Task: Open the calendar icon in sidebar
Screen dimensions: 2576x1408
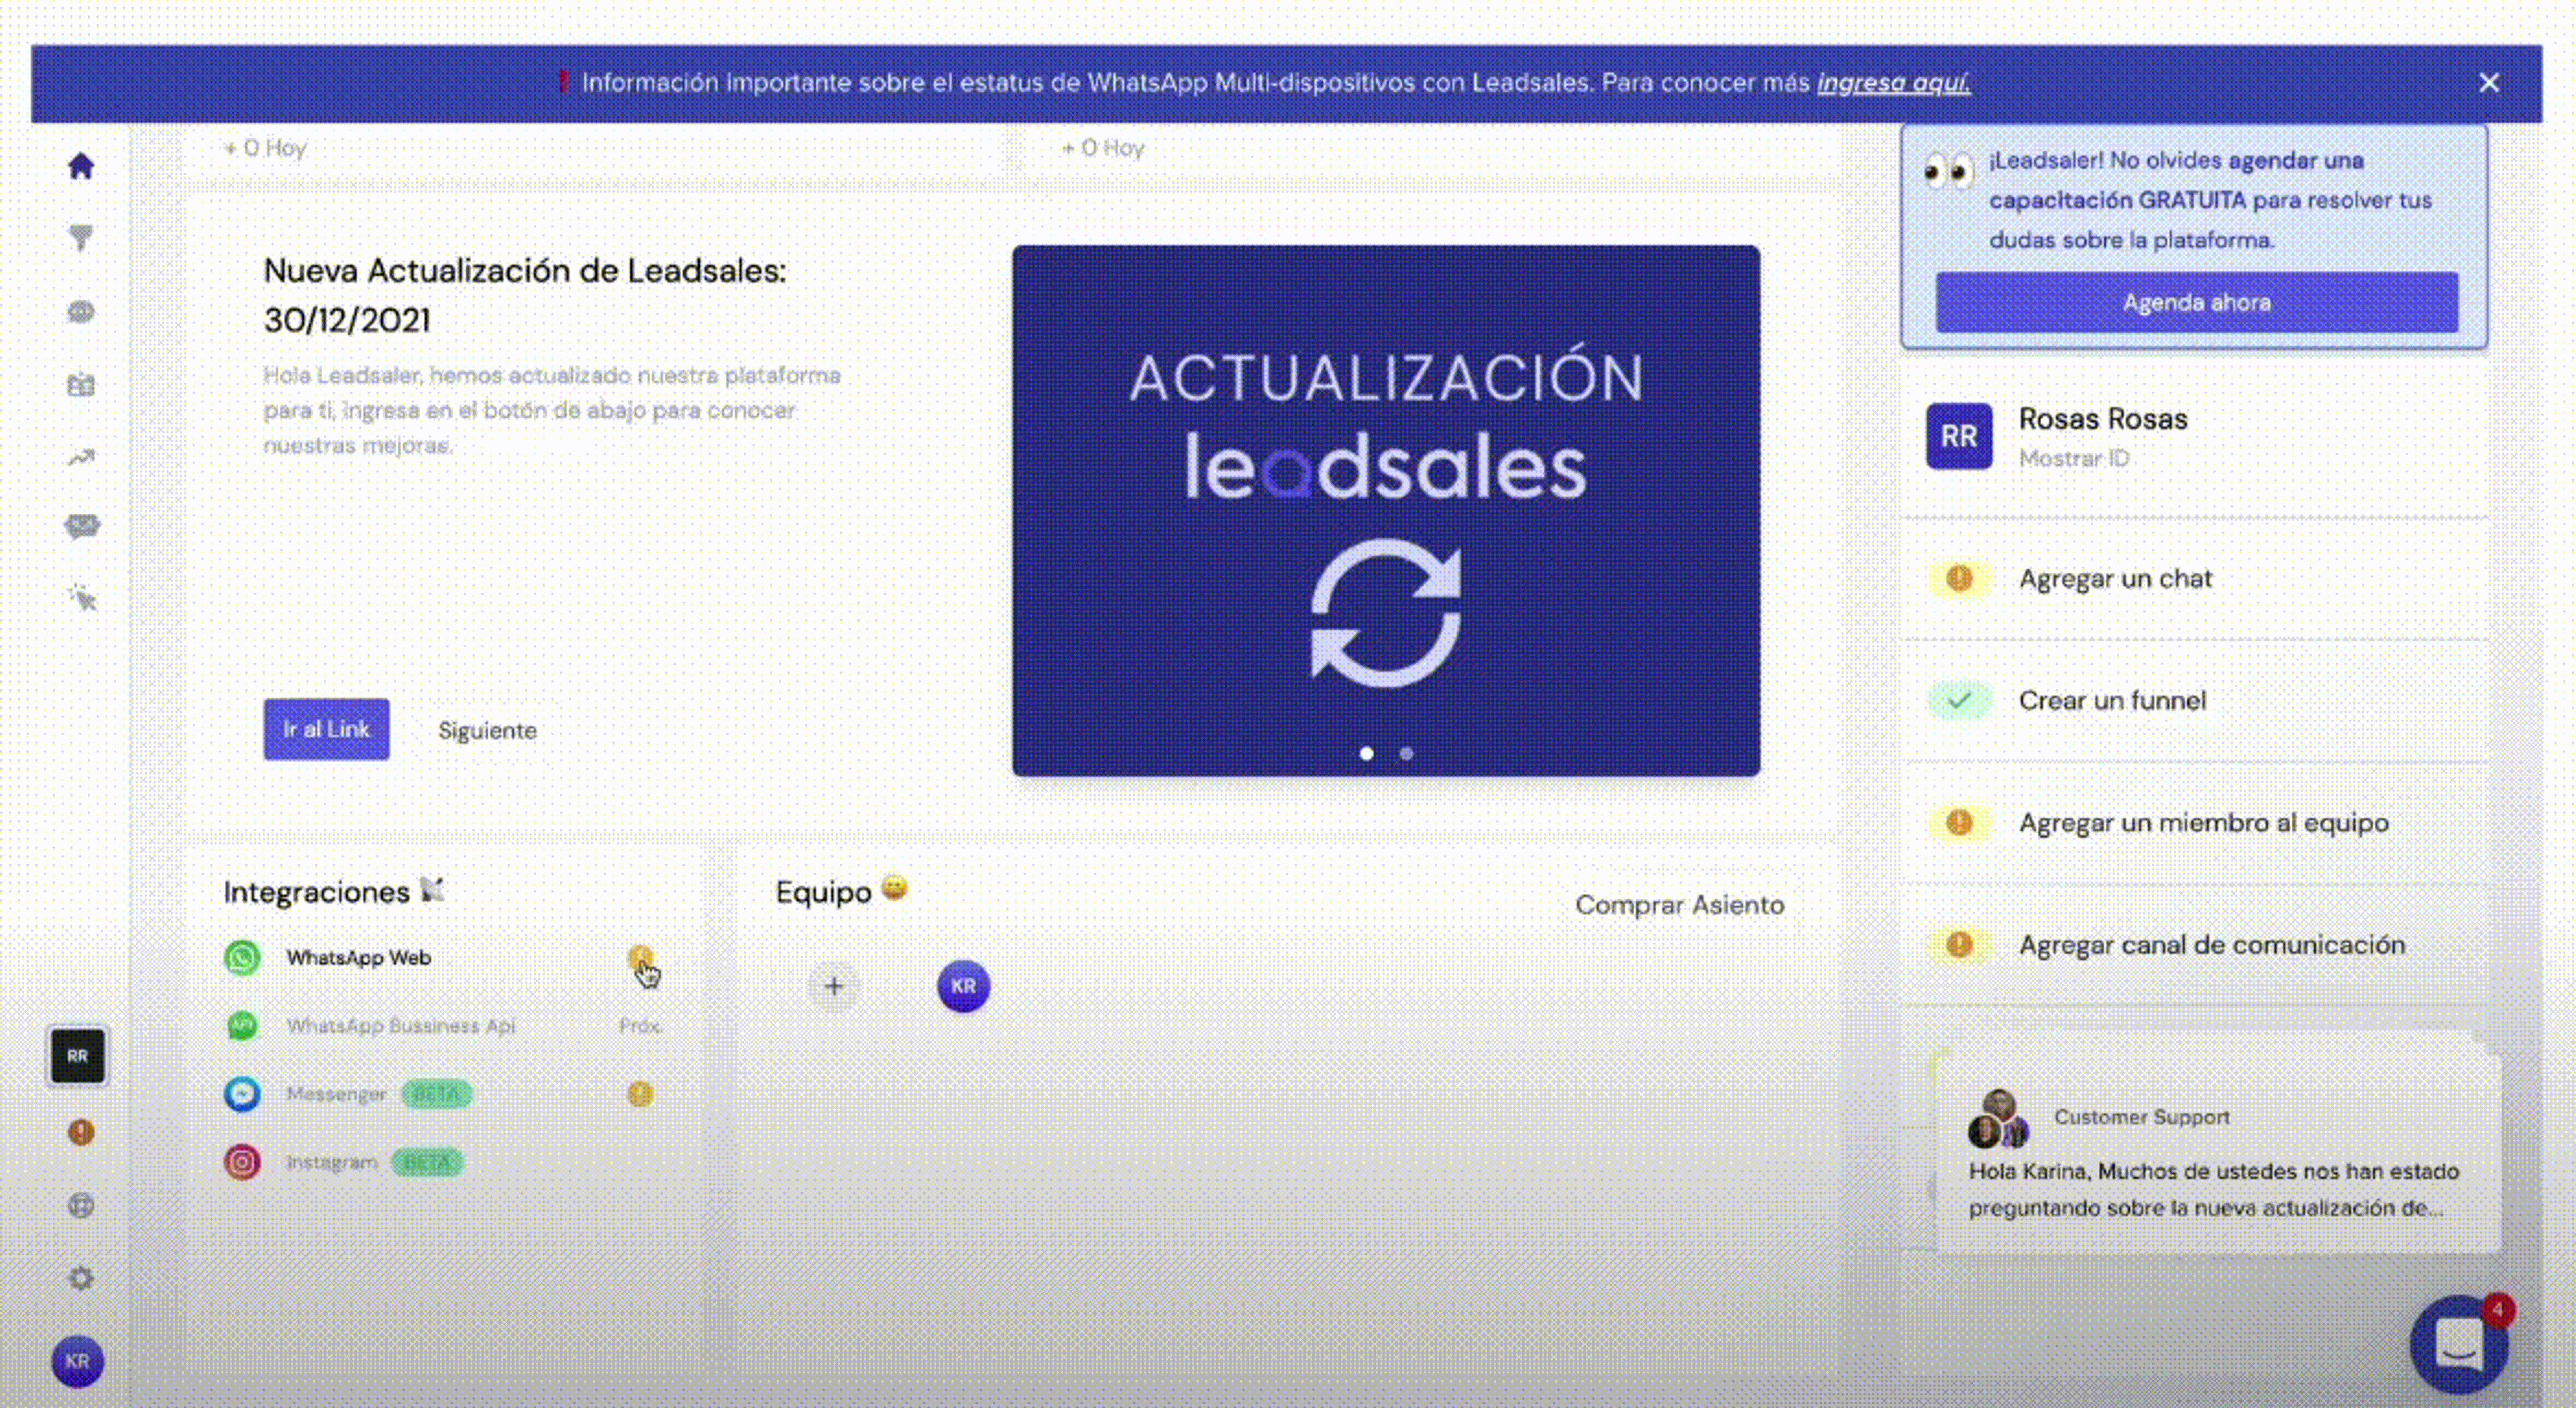Action: click(x=81, y=385)
